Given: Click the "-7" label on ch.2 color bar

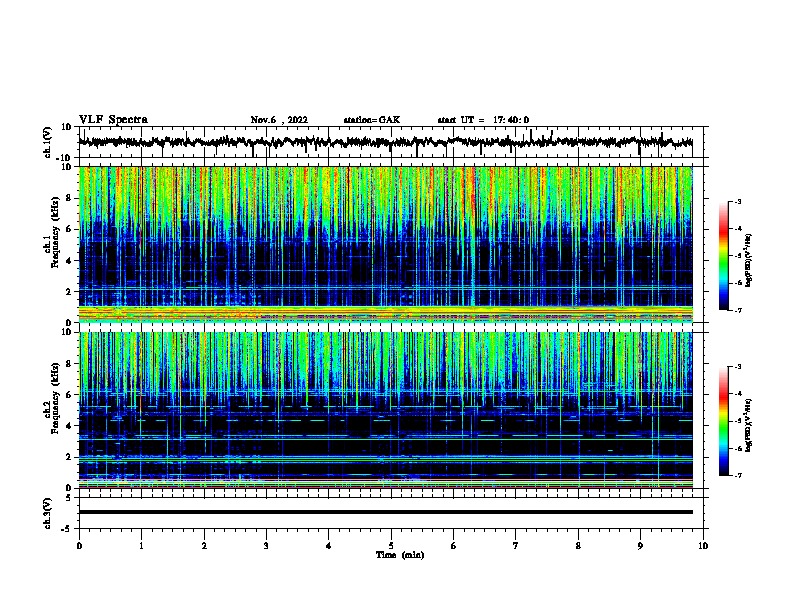Looking at the screenshot, I should pos(737,475).
